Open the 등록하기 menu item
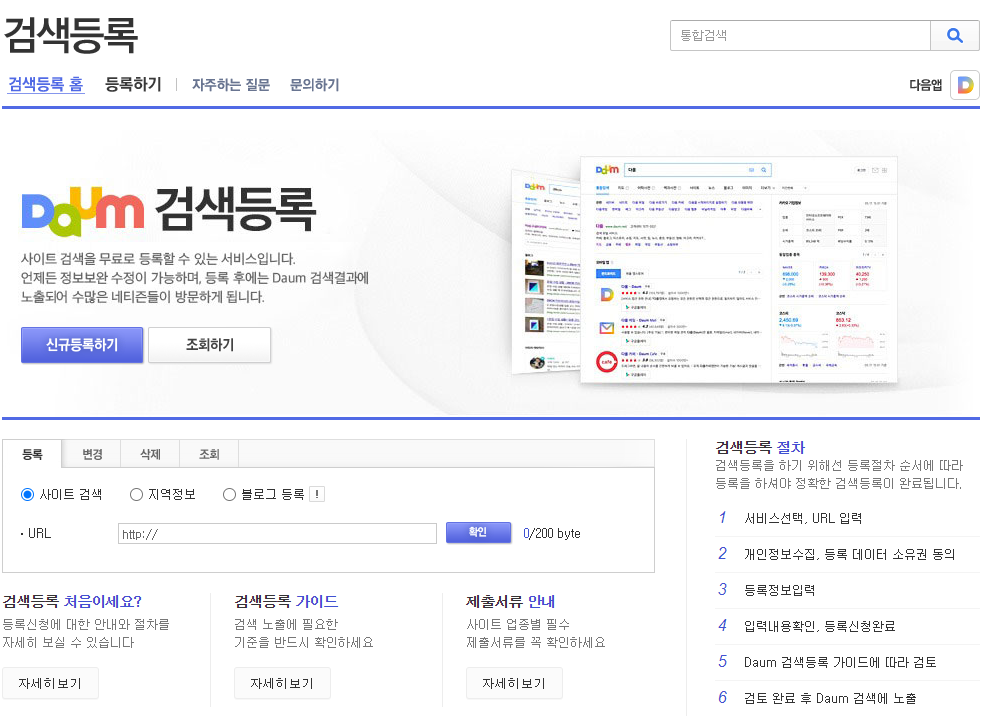The width and height of the screenshot is (999, 716). pyautogui.click(x=133, y=84)
